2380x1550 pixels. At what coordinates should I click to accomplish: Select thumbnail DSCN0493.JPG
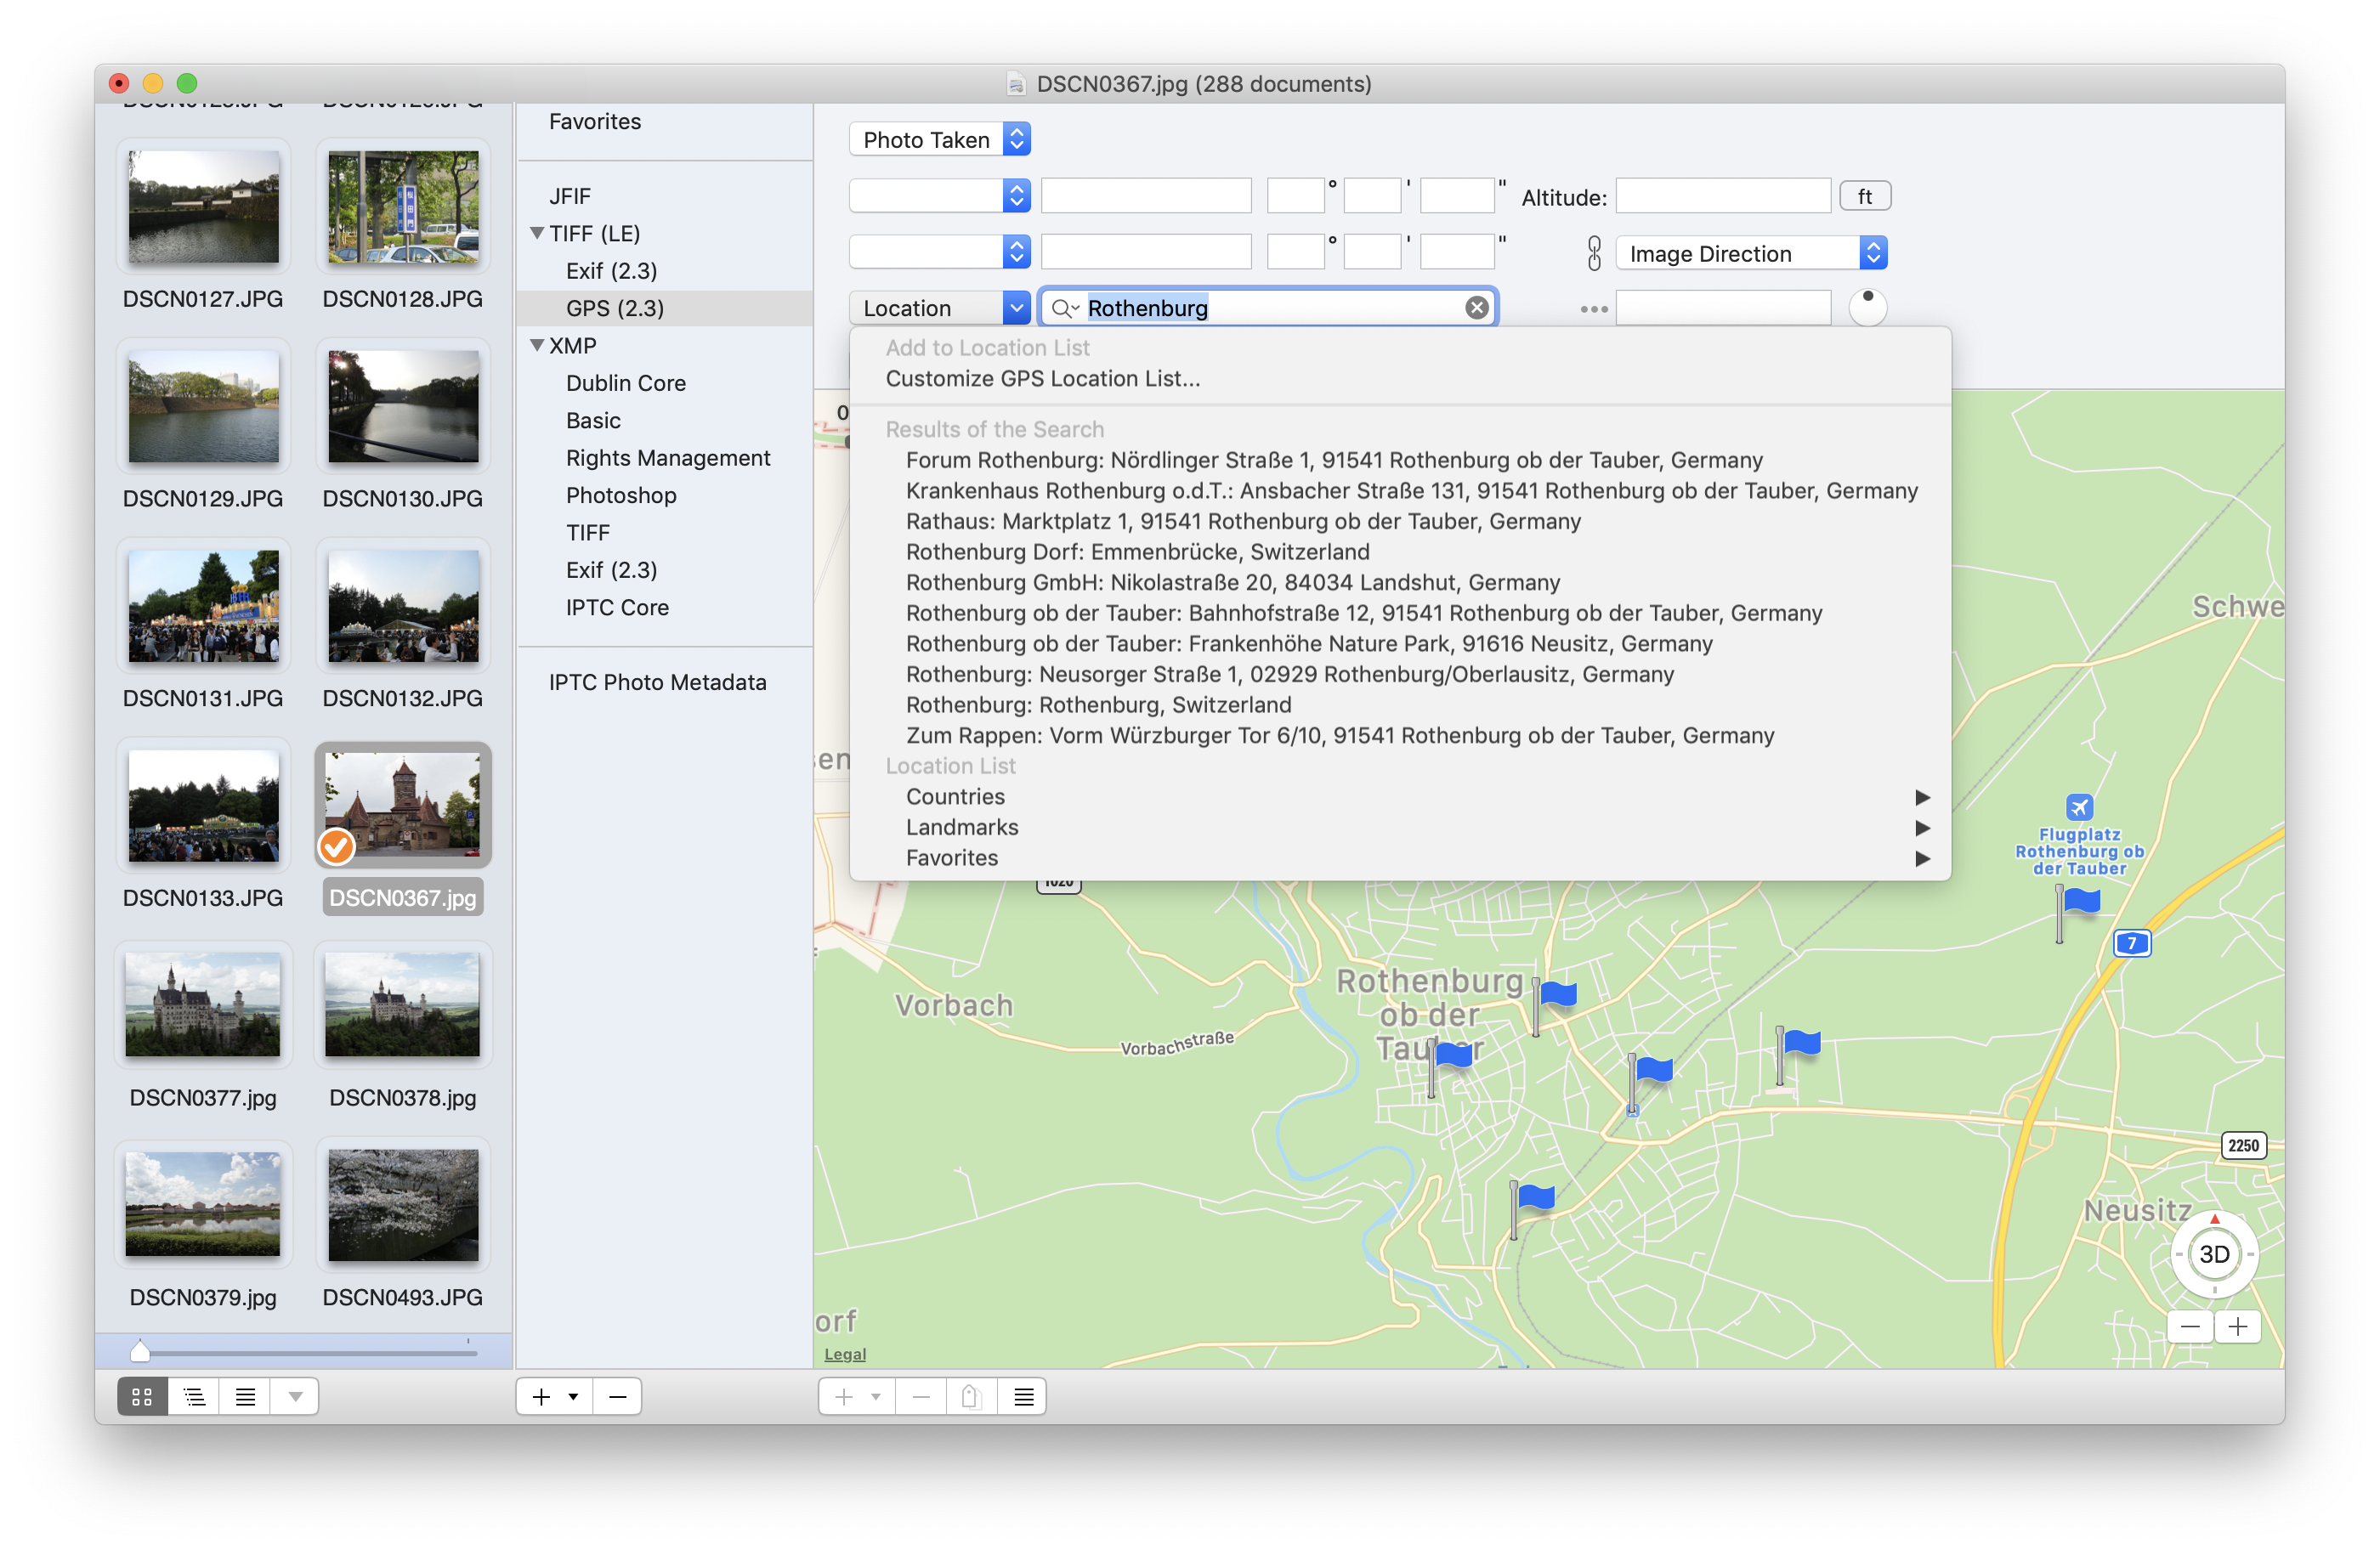[x=403, y=1205]
